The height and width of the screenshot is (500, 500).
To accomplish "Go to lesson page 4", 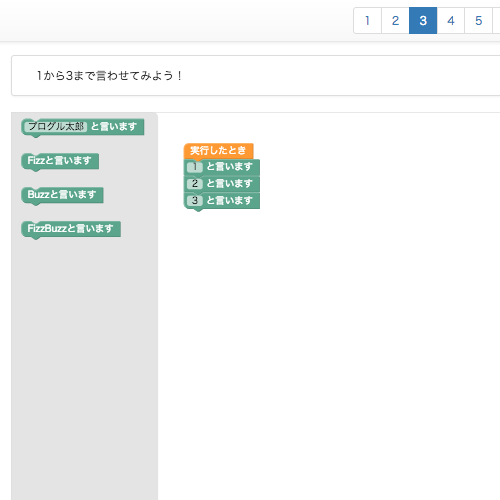I will coord(451,21).
